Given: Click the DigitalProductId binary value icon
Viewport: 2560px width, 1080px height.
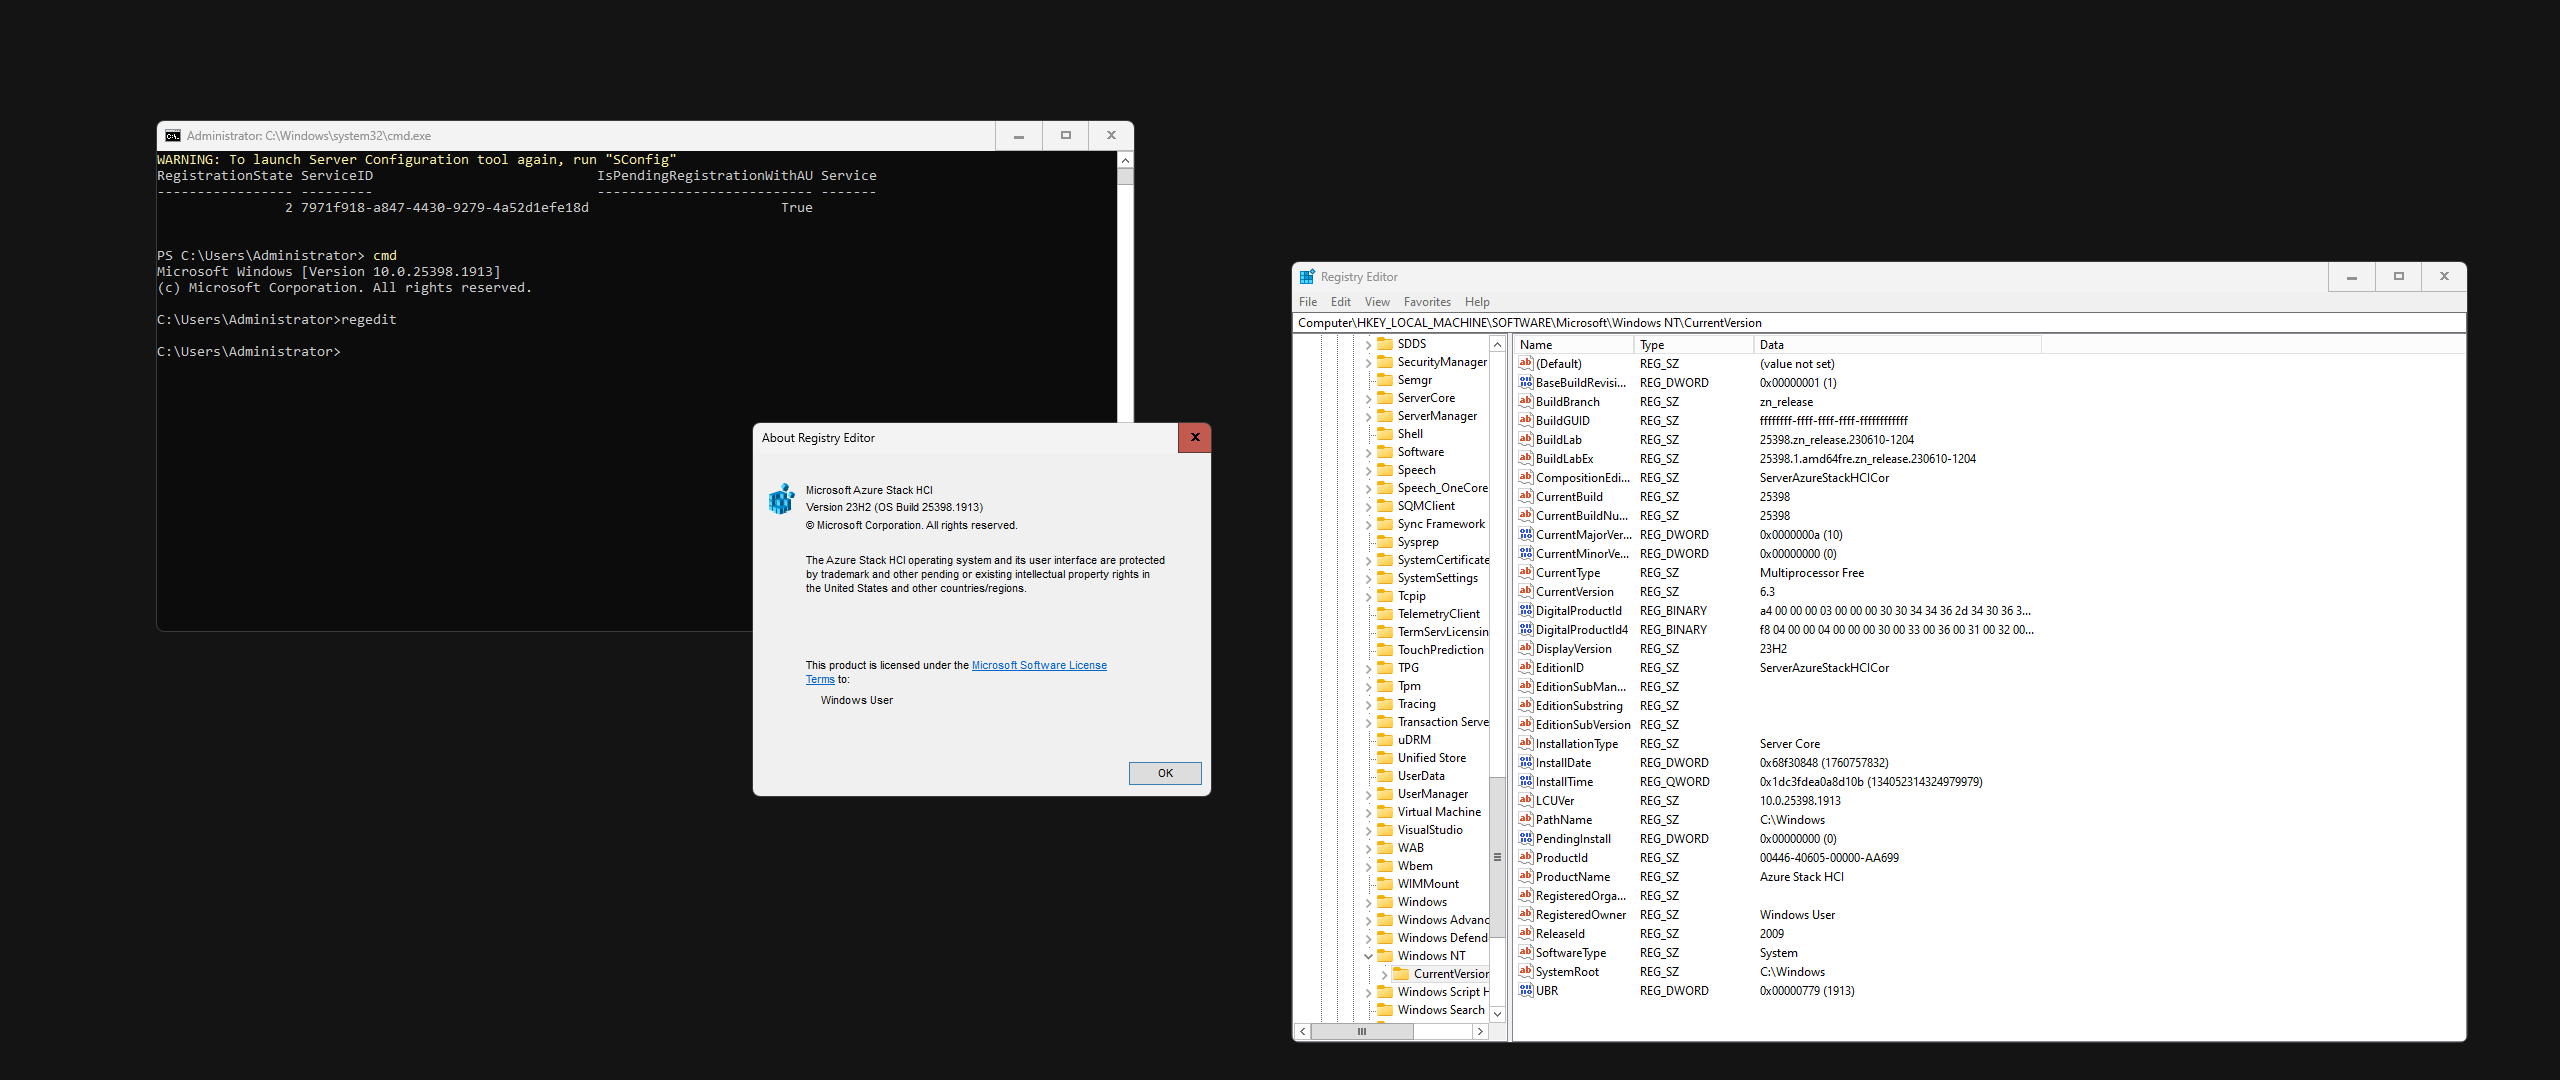Looking at the screenshot, I should 1525,611.
